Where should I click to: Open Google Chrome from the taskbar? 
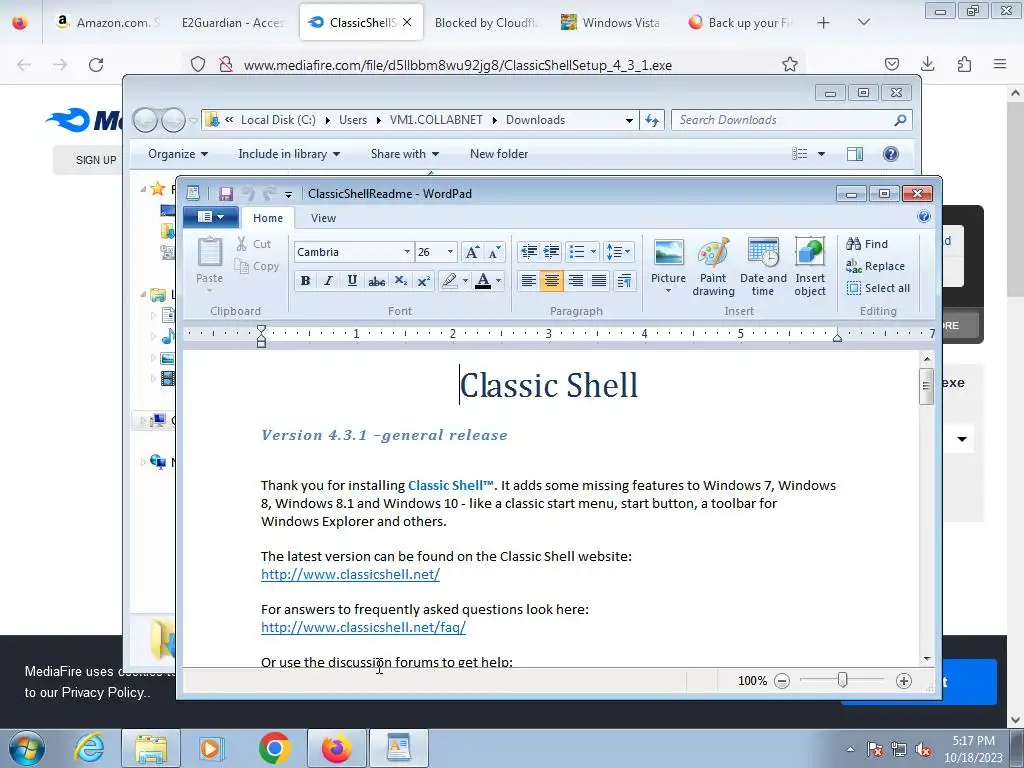tap(274, 748)
